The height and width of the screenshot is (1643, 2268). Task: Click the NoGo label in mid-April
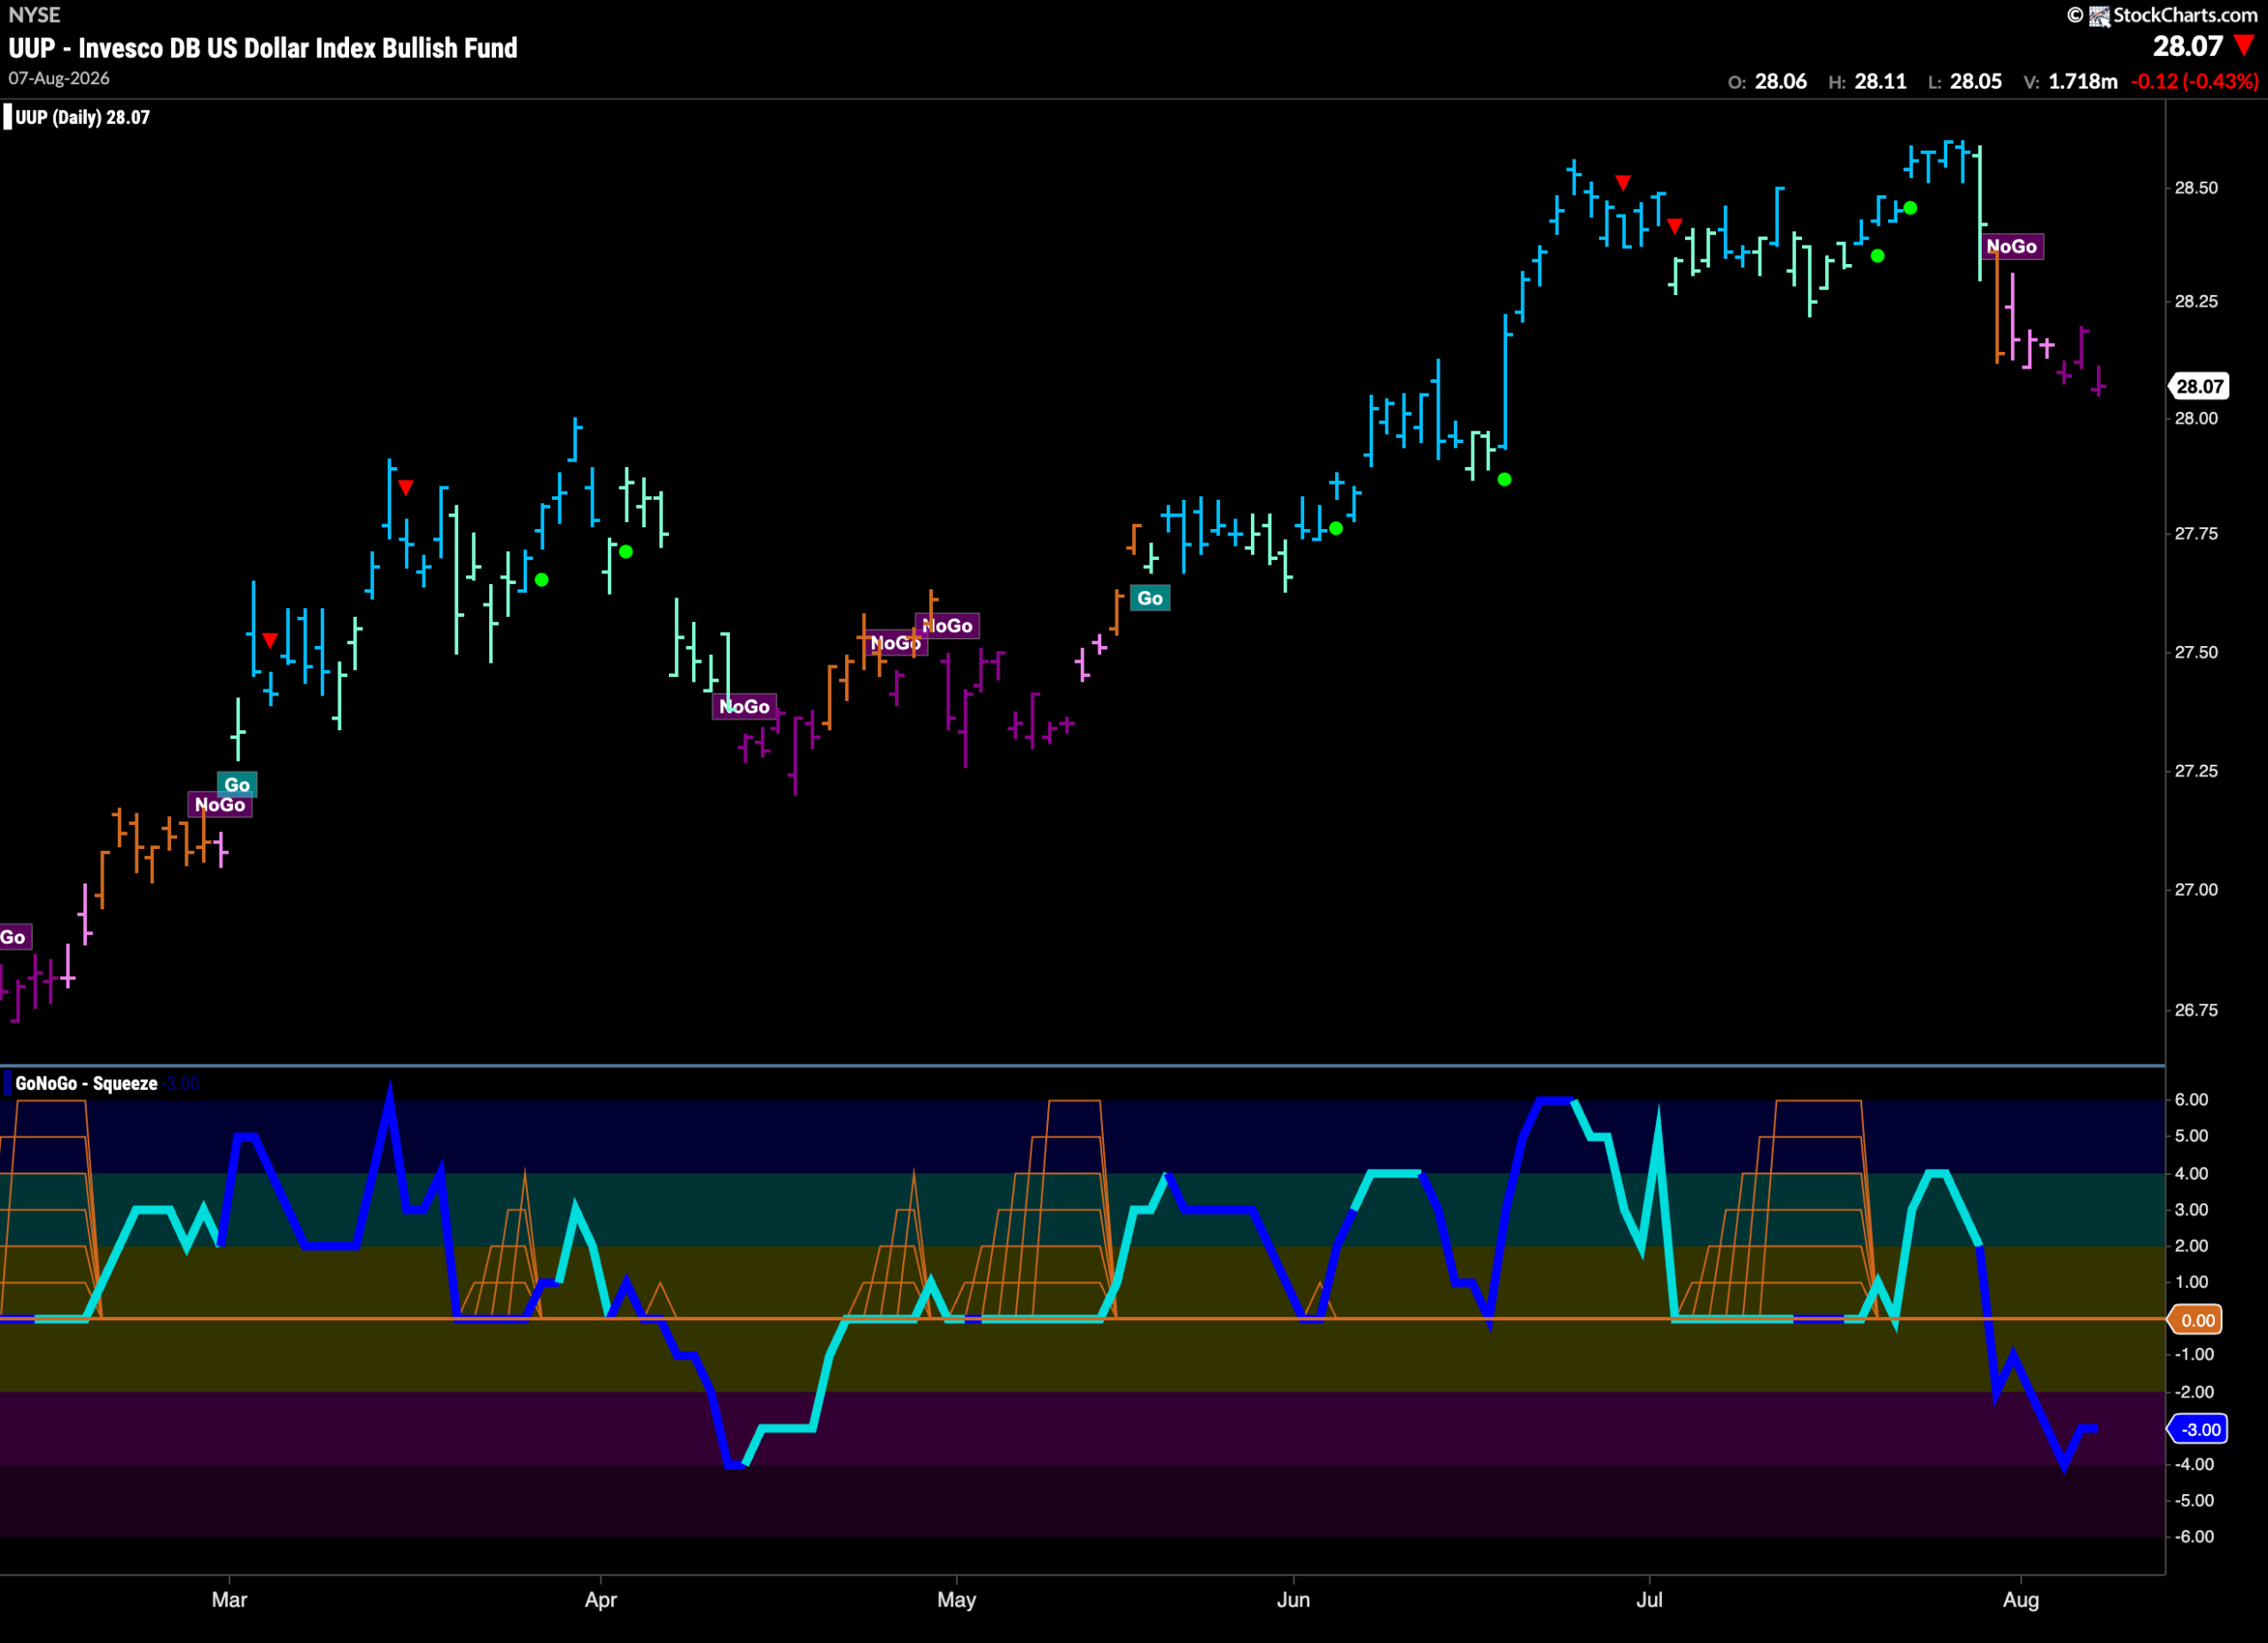tap(744, 707)
